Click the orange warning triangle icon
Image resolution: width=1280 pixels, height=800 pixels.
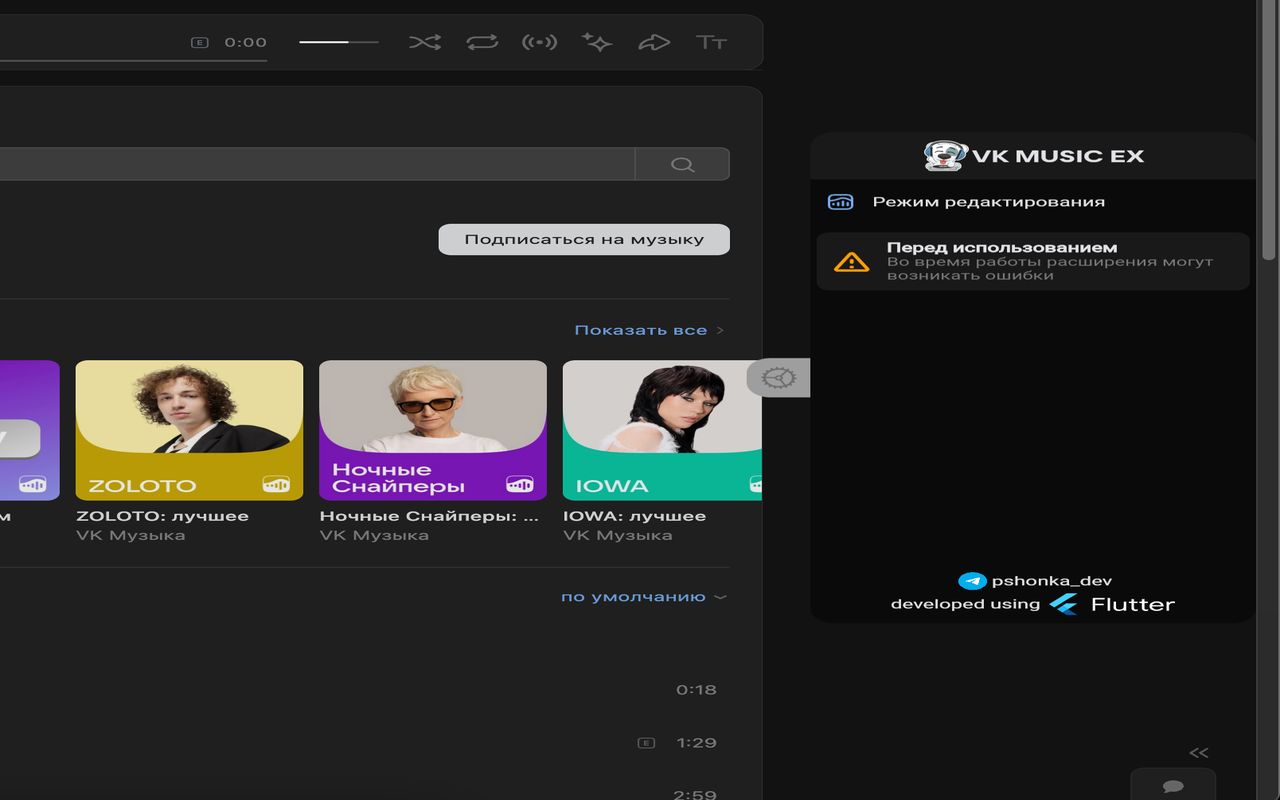[851, 262]
